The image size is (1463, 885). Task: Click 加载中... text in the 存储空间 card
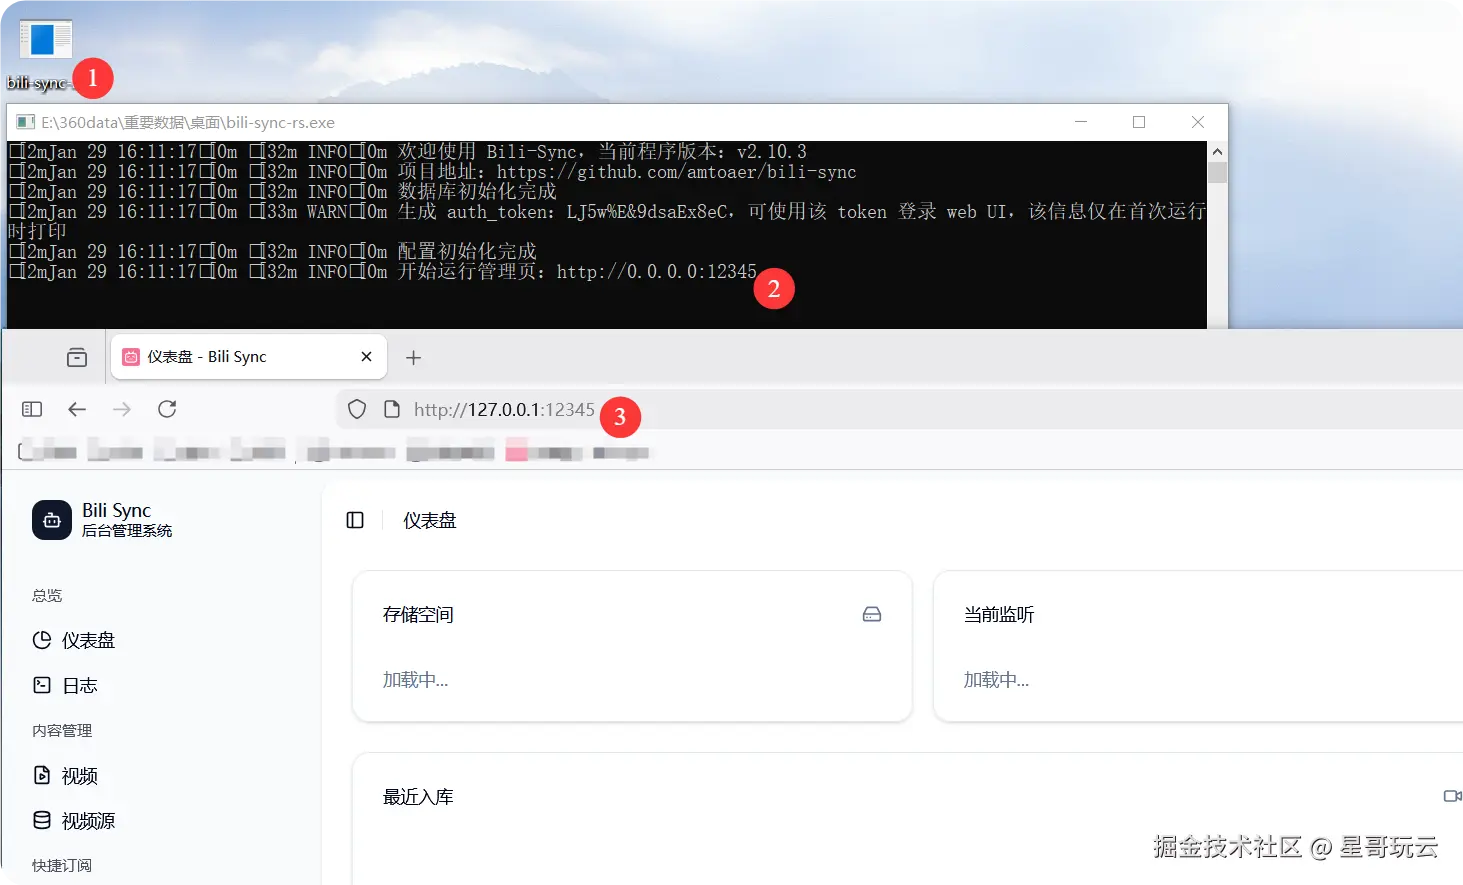[415, 679]
